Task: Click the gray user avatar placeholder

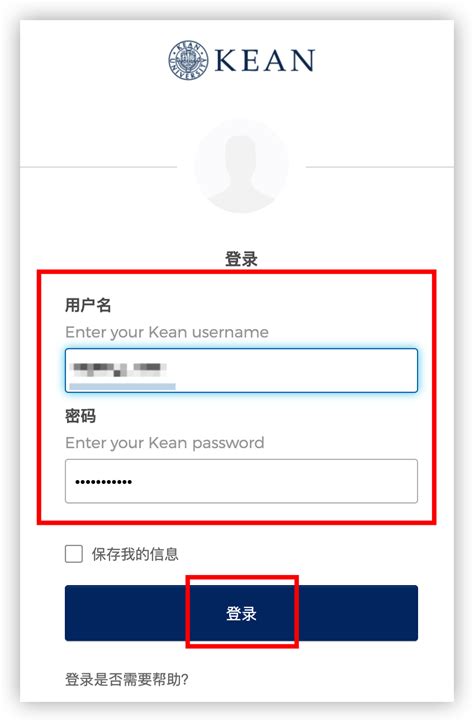Action: 242,166
